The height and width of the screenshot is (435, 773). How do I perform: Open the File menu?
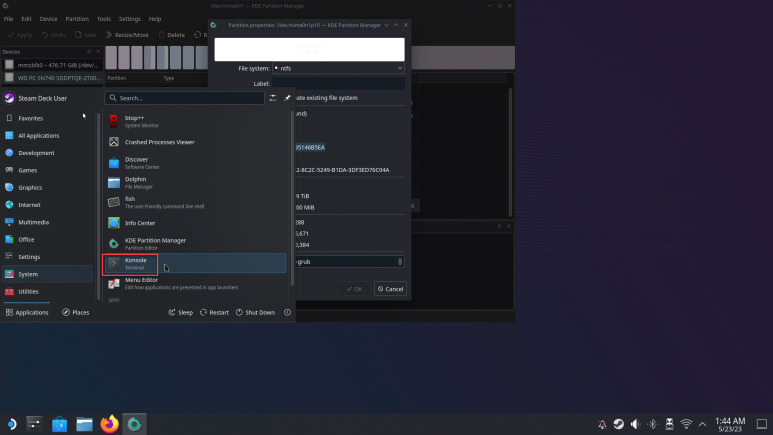(x=8, y=19)
